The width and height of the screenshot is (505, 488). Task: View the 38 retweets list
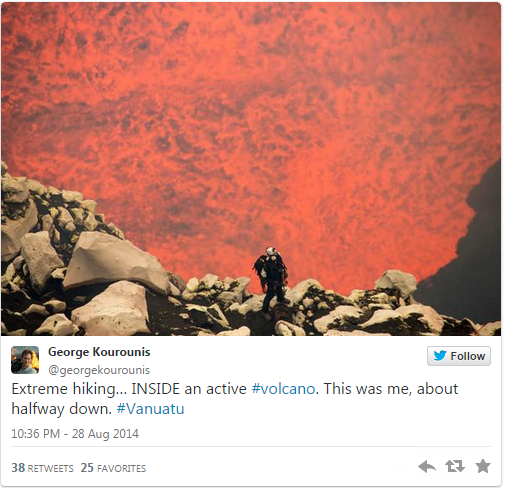pos(42,468)
